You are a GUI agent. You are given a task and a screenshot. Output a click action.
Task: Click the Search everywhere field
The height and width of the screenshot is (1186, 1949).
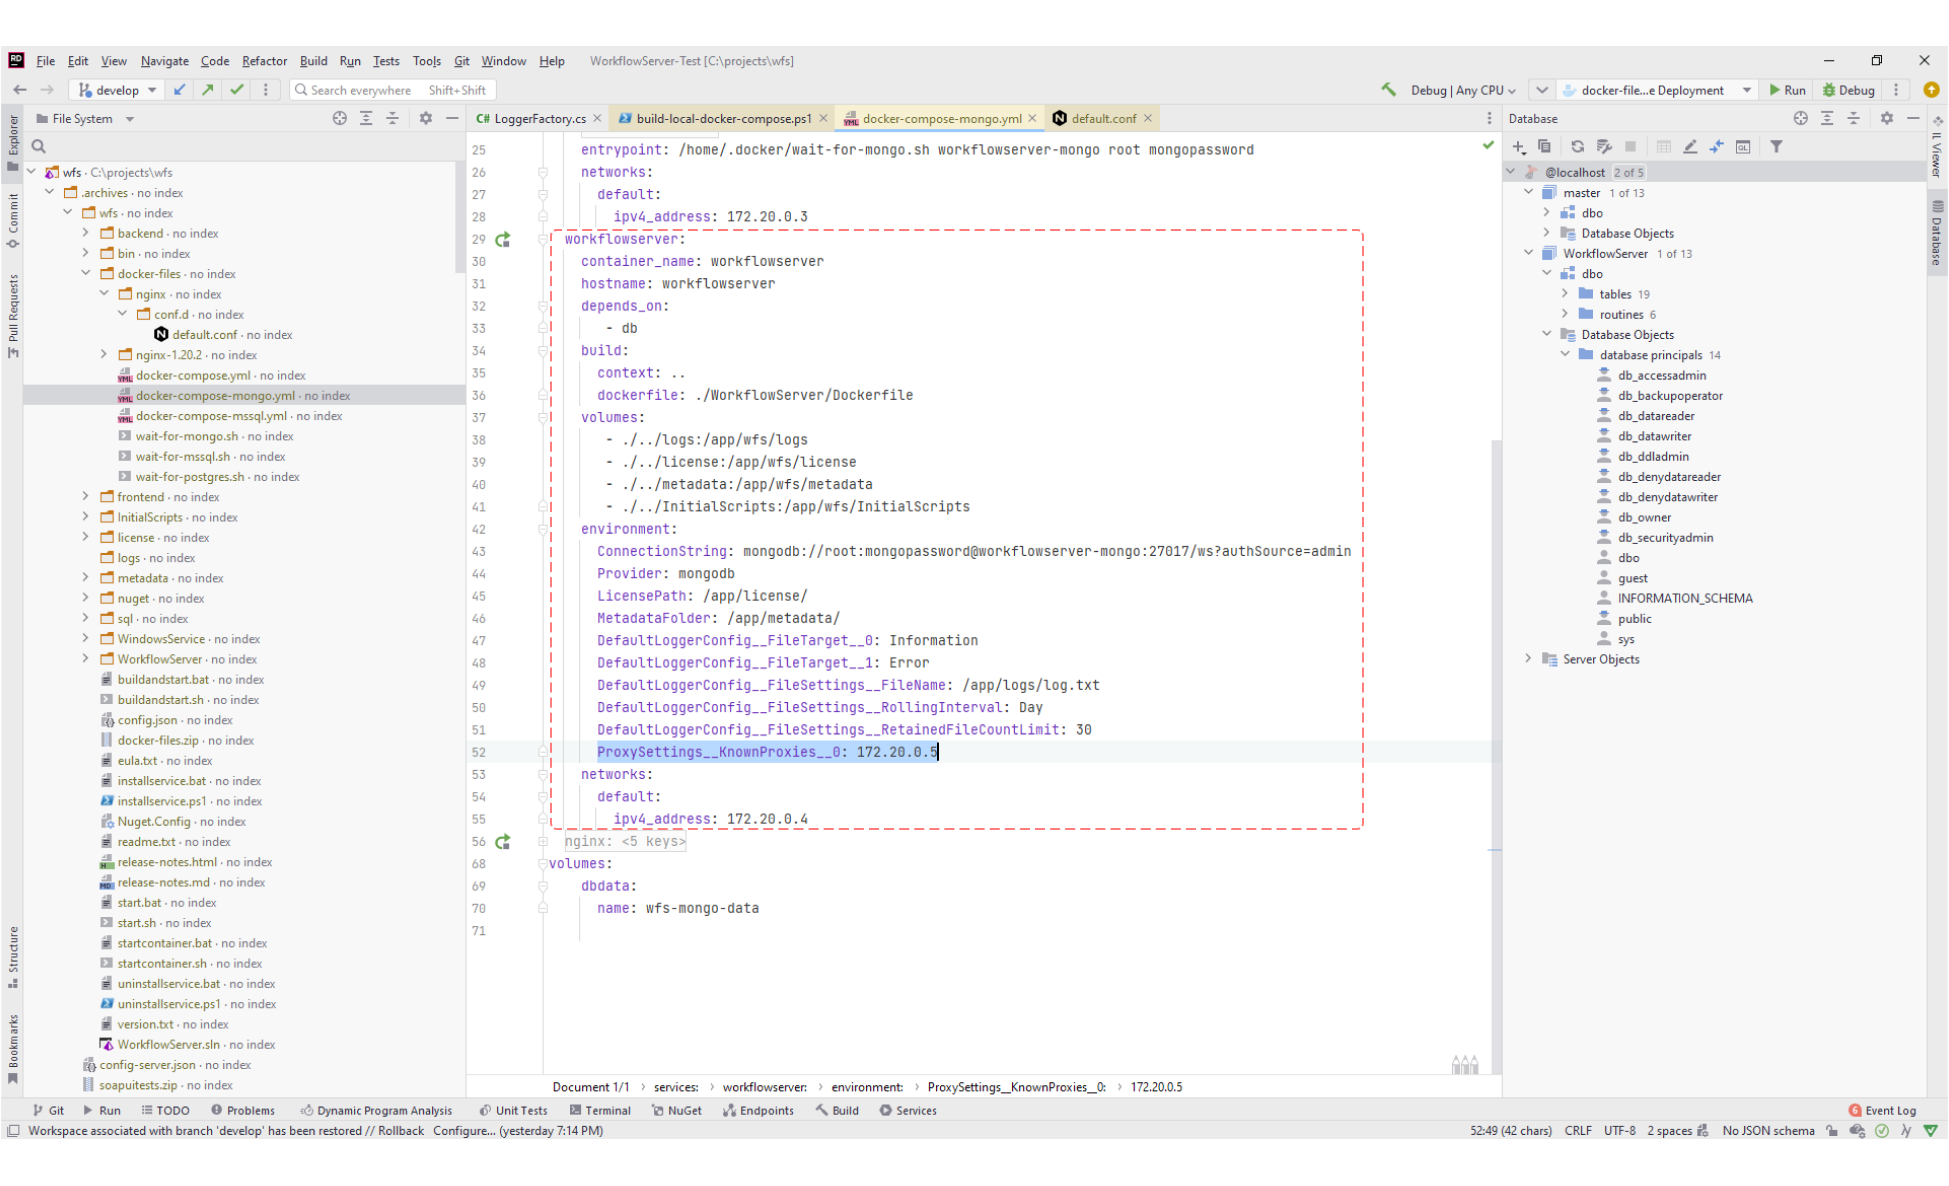pyautogui.click(x=393, y=90)
